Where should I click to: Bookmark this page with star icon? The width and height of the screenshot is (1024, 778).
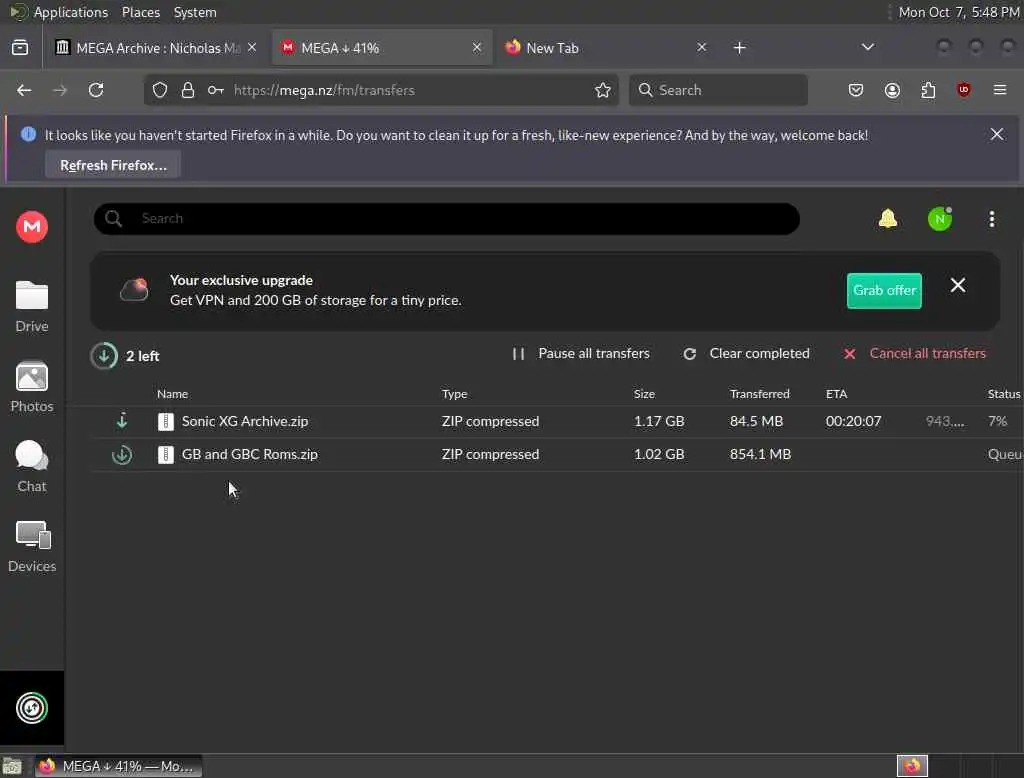(603, 90)
